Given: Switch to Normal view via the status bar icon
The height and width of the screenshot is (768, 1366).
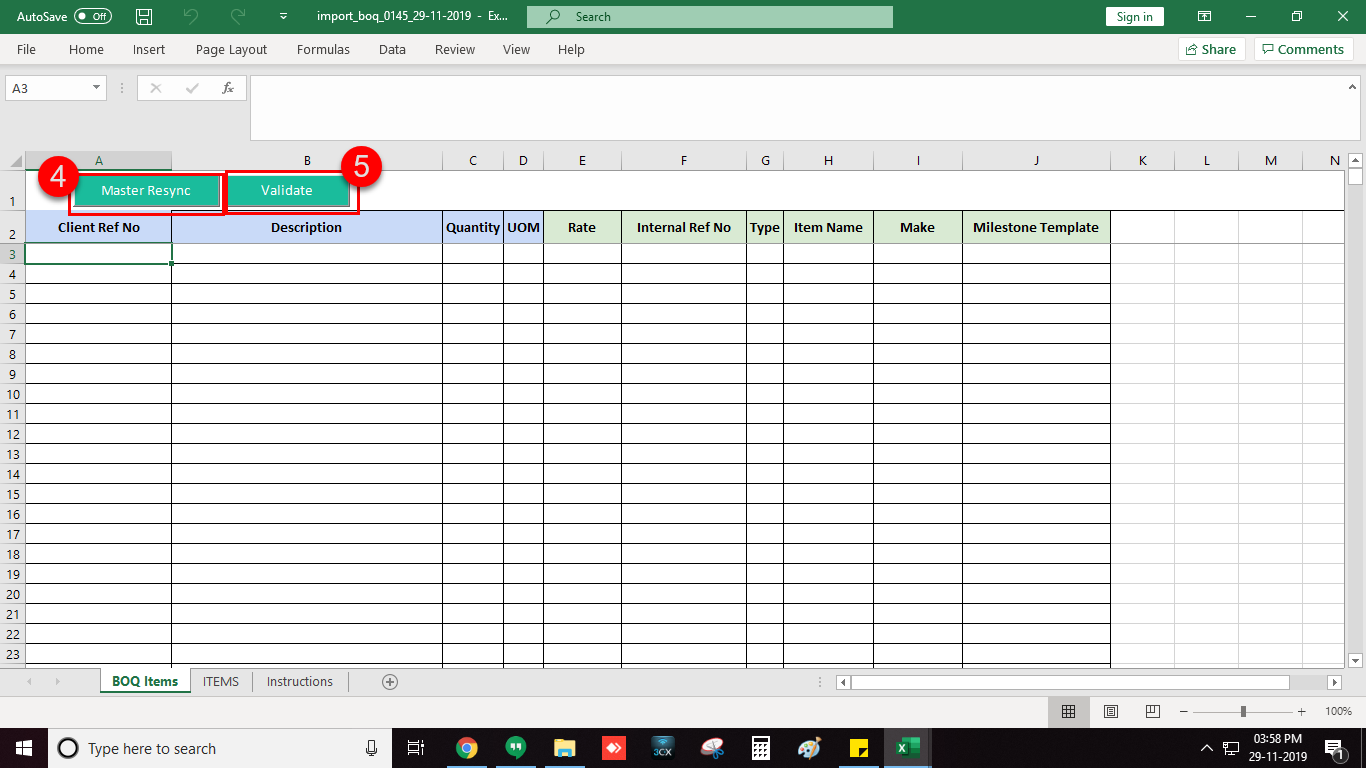Looking at the screenshot, I should point(1068,711).
